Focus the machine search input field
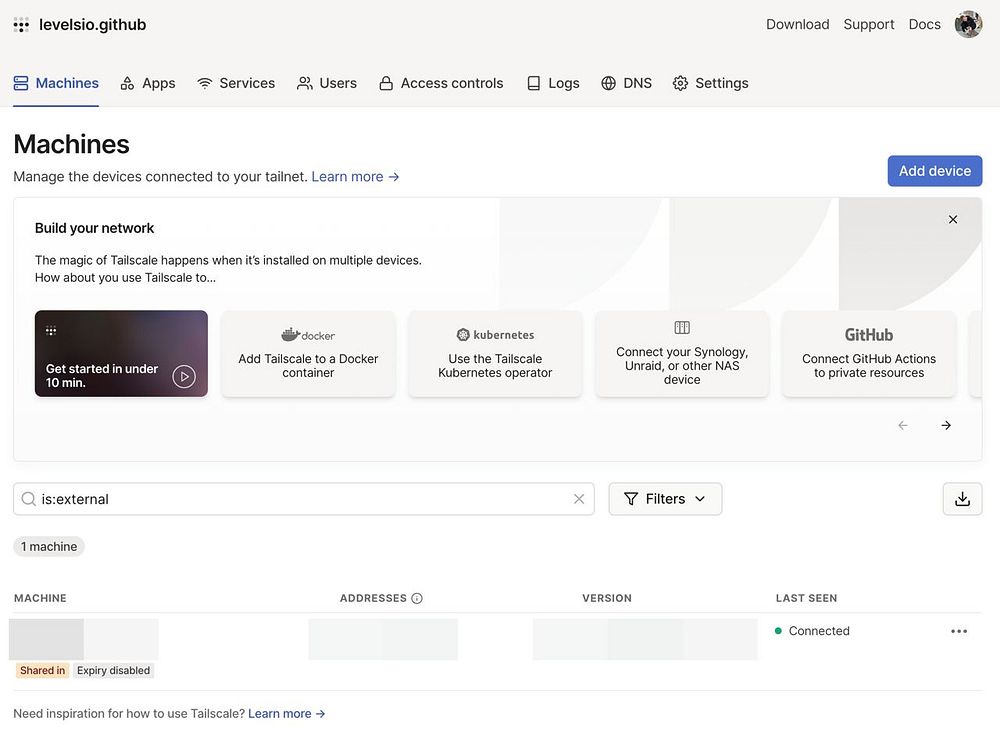 pos(304,499)
